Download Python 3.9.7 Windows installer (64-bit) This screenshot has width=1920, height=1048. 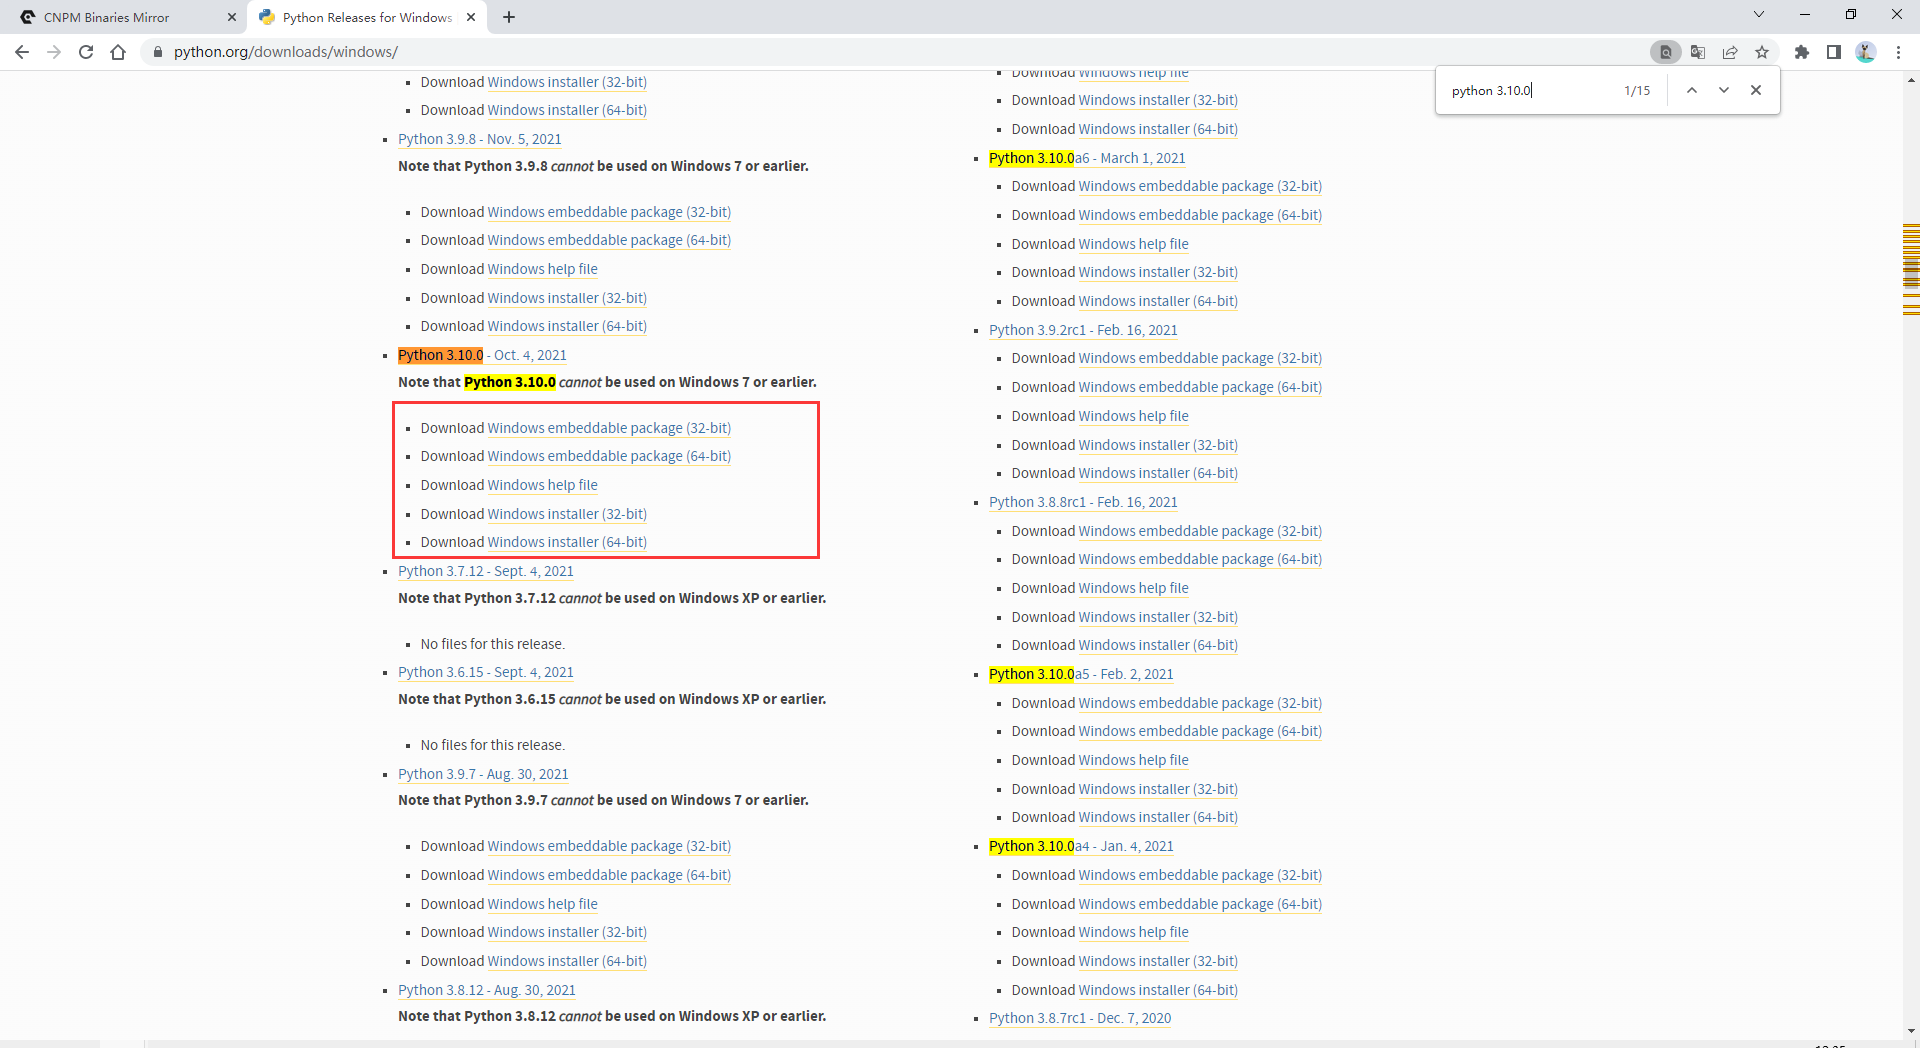[567, 961]
